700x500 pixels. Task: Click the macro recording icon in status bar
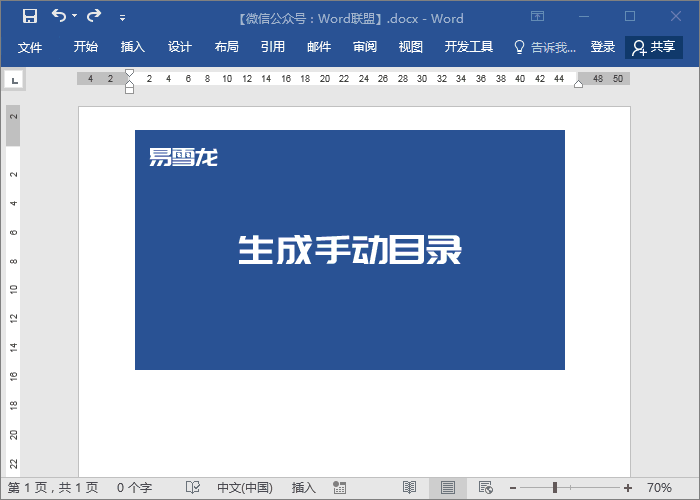(x=339, y=488)
